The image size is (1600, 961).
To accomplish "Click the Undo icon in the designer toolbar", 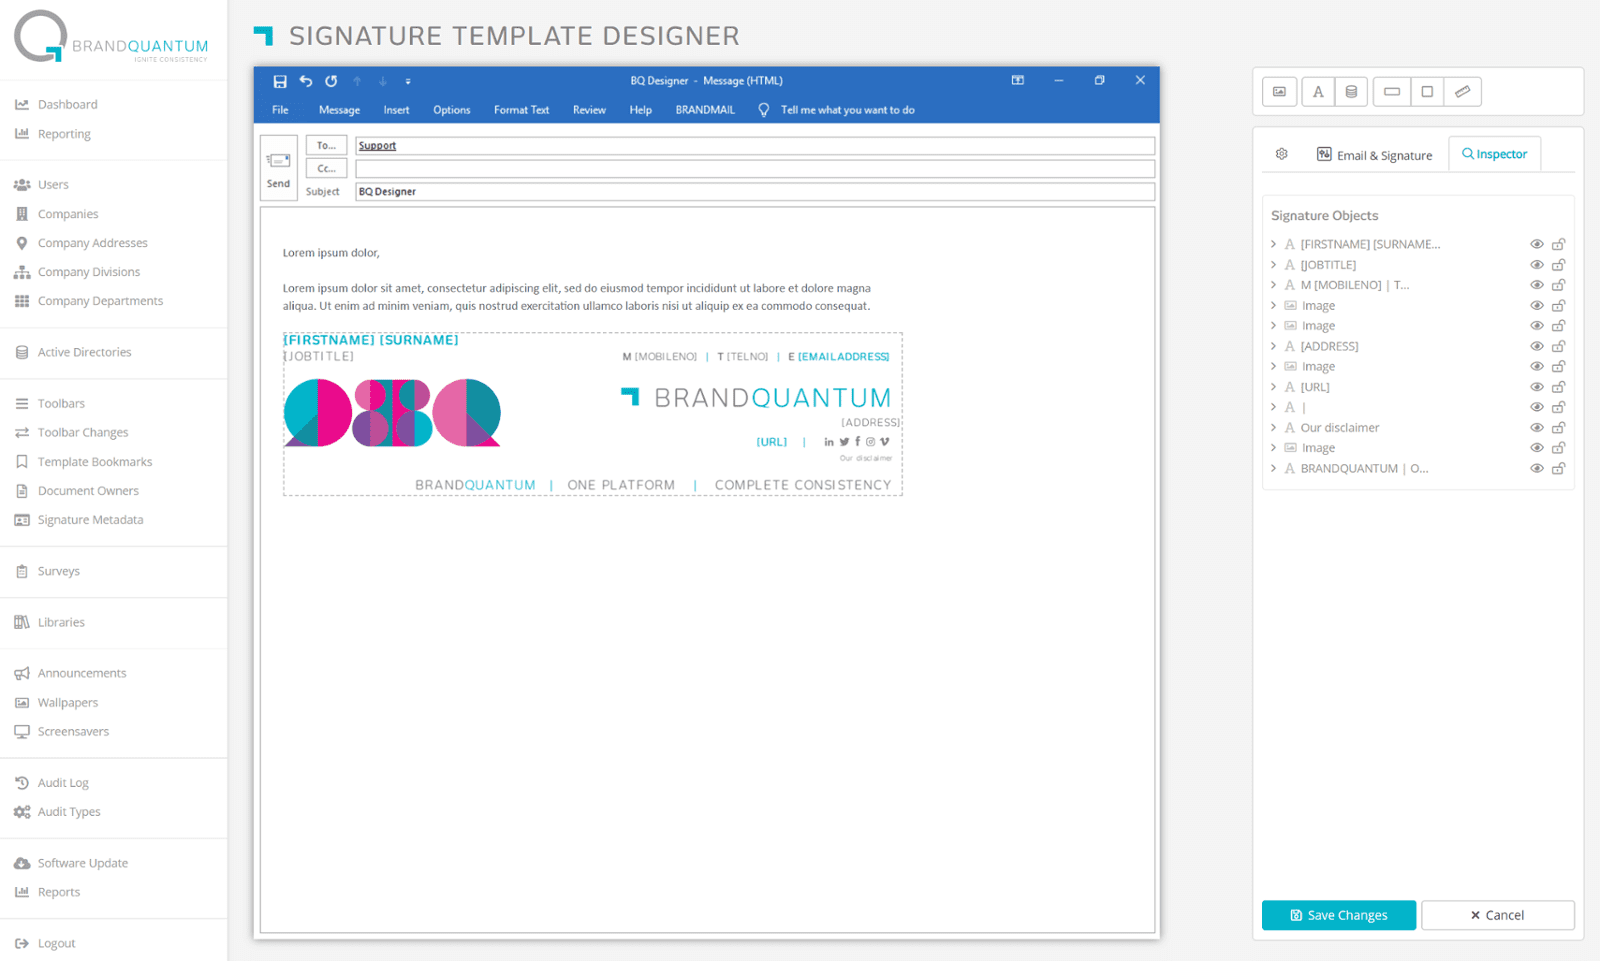I will [x=306, y=81].
